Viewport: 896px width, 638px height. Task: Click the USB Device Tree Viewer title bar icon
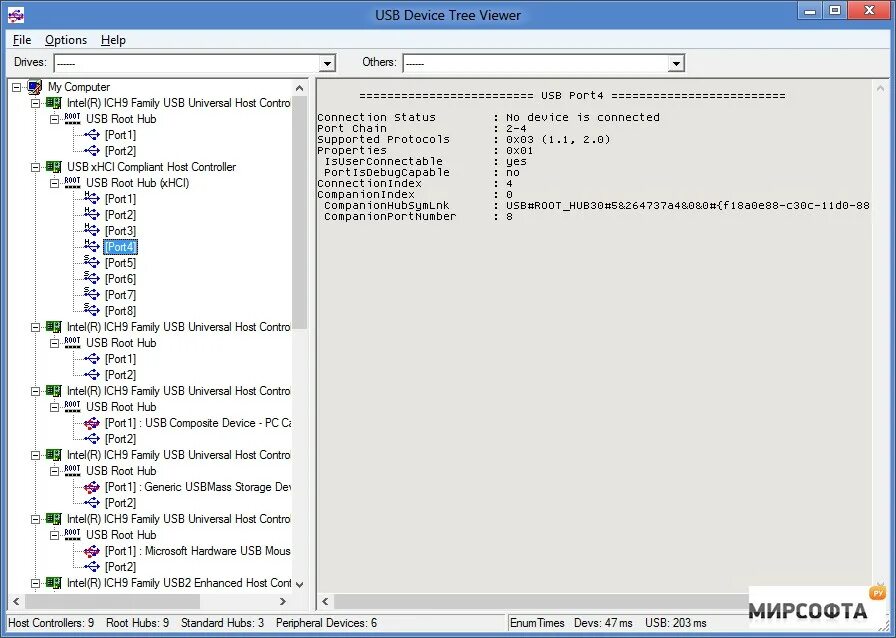point(16,15)
